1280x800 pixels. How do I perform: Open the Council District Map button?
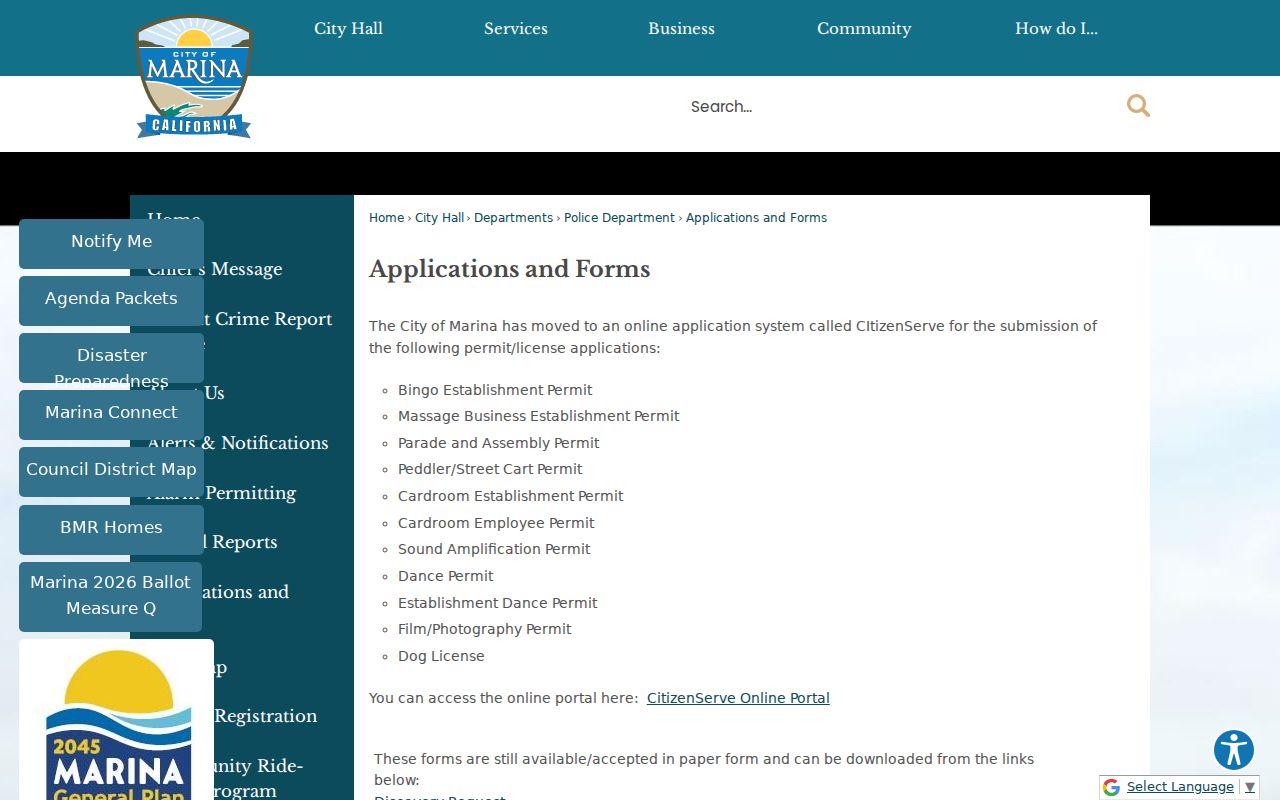[111, 470]
